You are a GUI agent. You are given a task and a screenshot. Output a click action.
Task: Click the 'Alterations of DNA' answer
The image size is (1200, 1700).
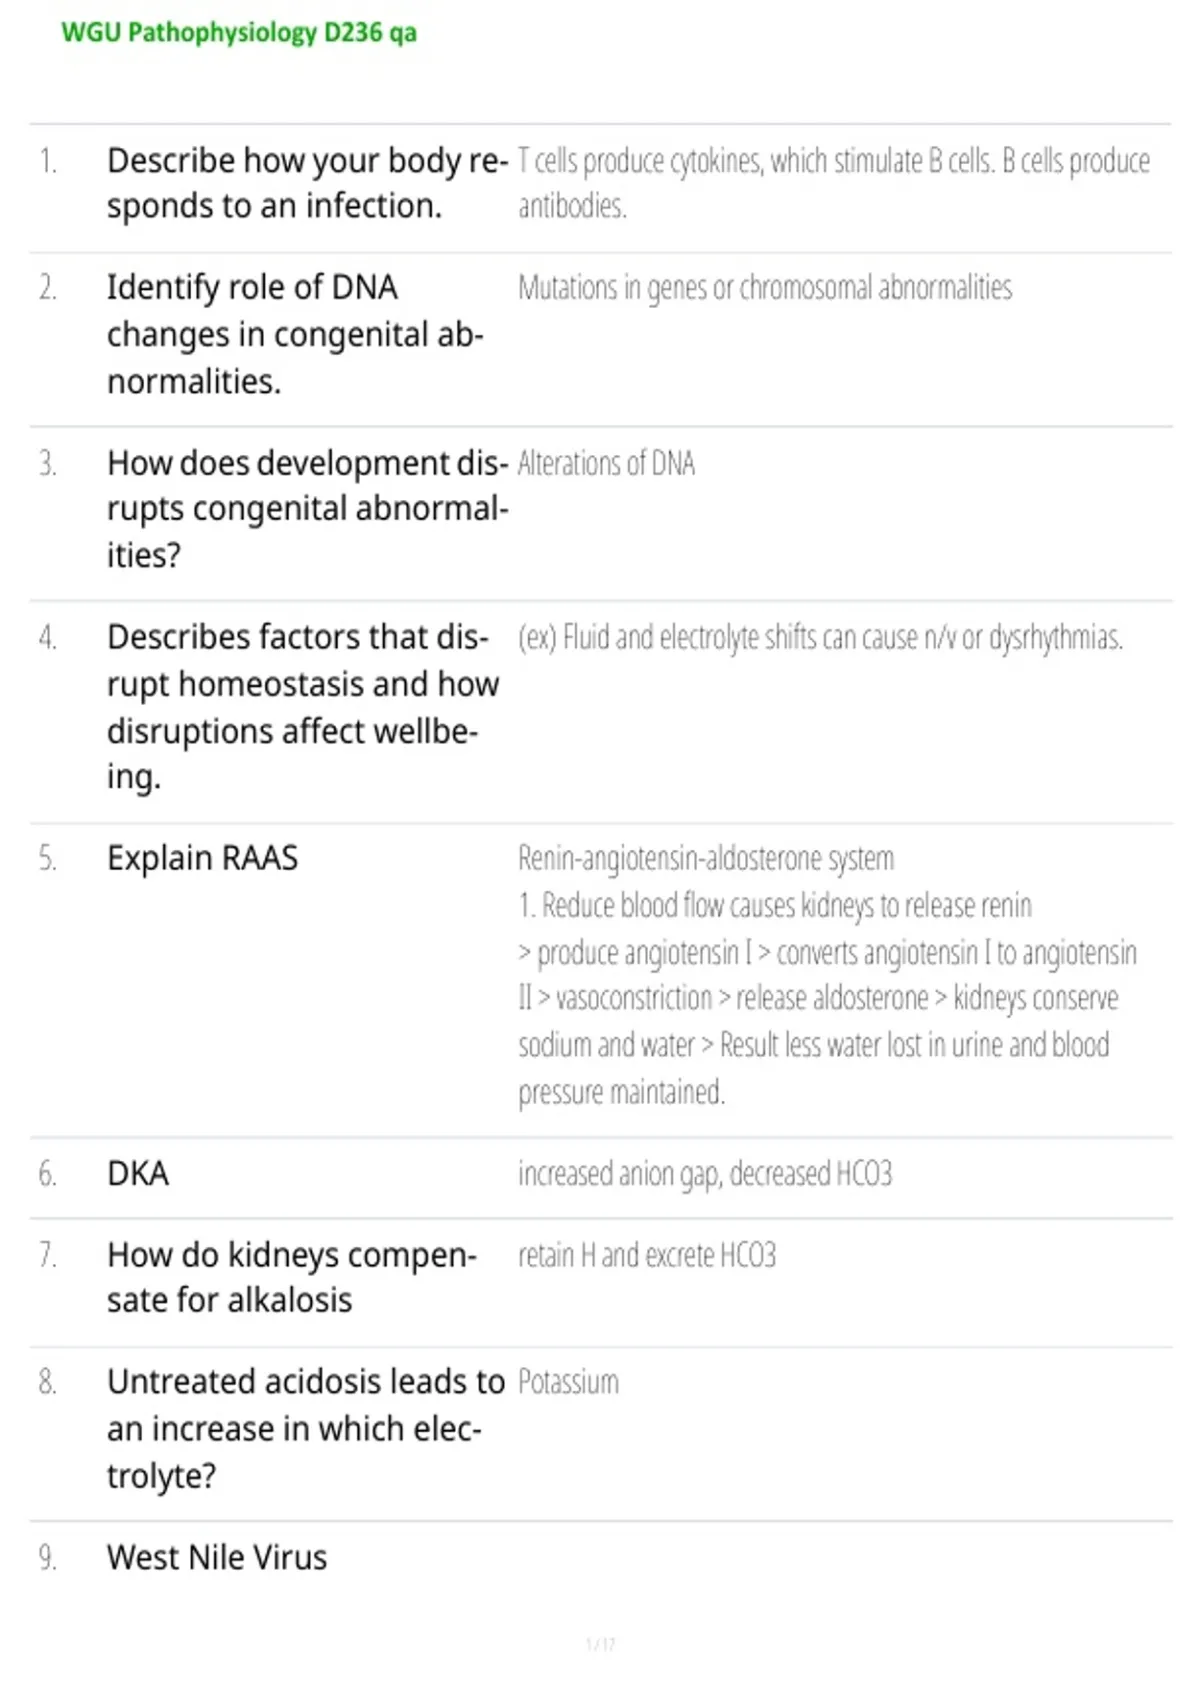(606, 464)
